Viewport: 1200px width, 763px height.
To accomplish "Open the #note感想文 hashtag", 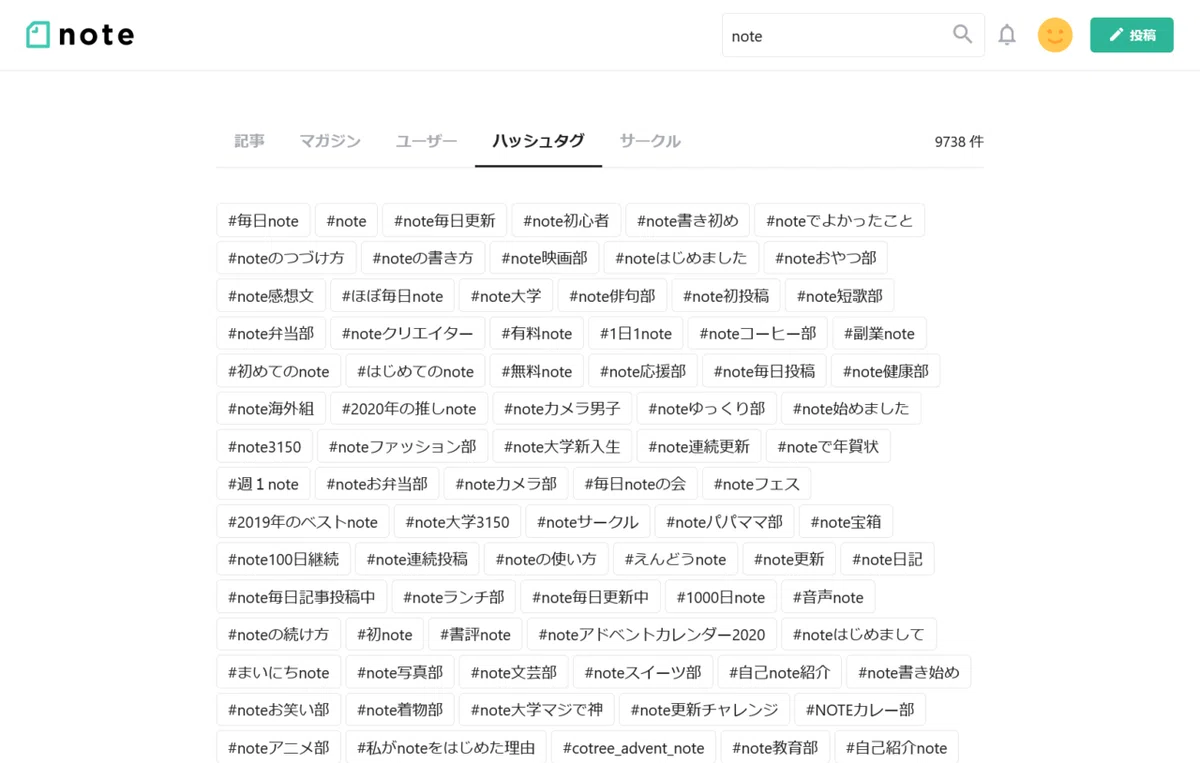I will coord(271,296).
